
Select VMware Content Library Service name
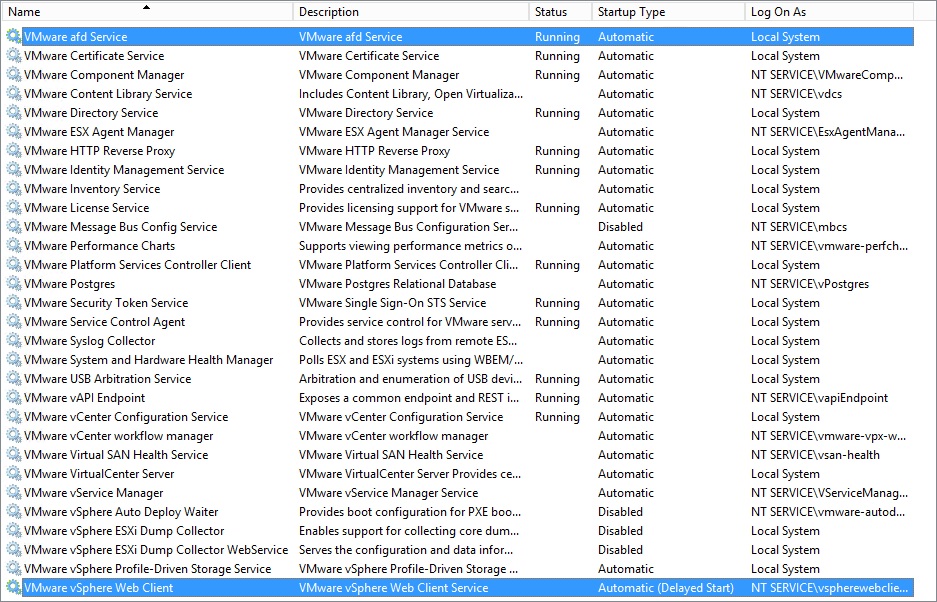[108, 94]
